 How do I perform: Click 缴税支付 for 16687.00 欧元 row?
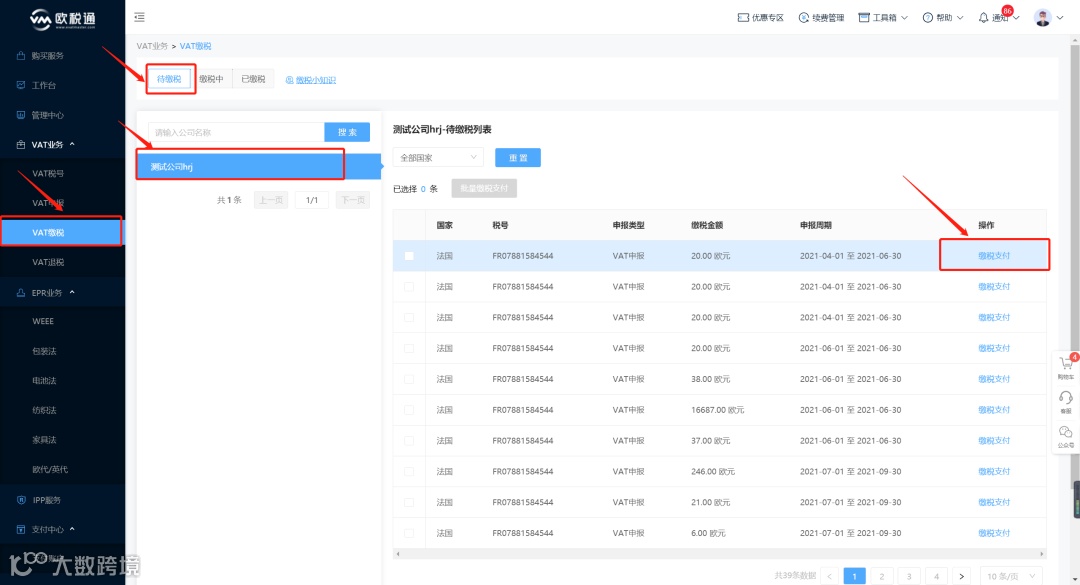pos(994,410)
